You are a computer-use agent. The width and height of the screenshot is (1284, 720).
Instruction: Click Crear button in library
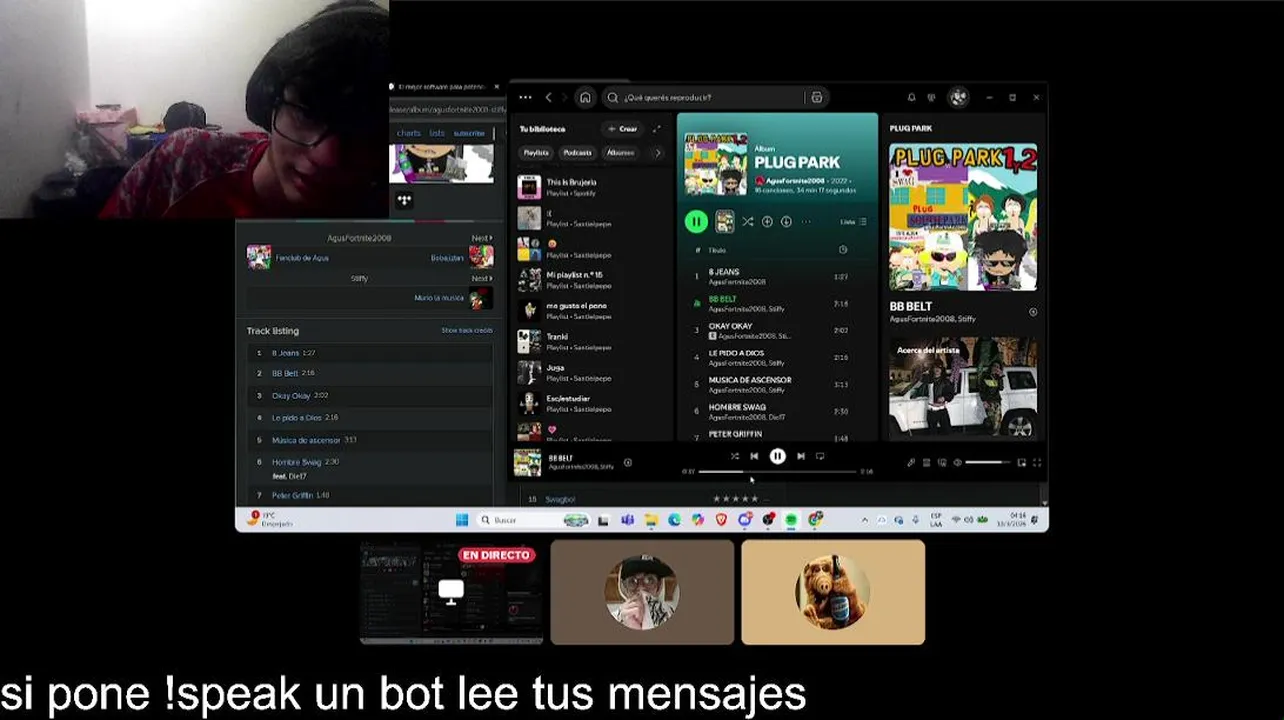point(622,129)
